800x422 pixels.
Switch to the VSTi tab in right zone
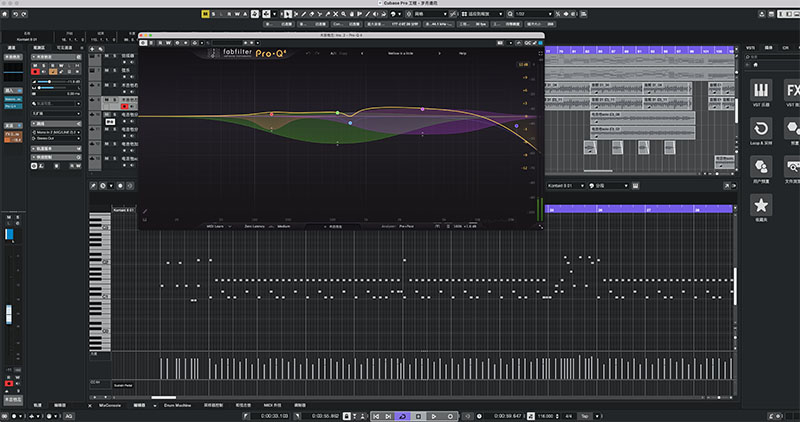point(751,47)
